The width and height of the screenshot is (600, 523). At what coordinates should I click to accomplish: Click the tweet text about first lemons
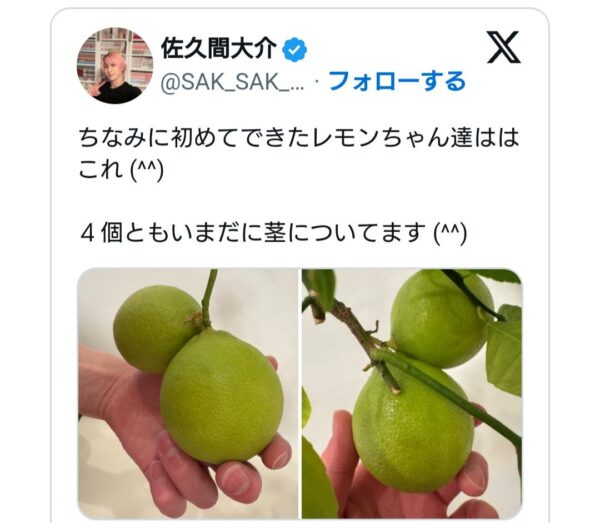(298, 153)
